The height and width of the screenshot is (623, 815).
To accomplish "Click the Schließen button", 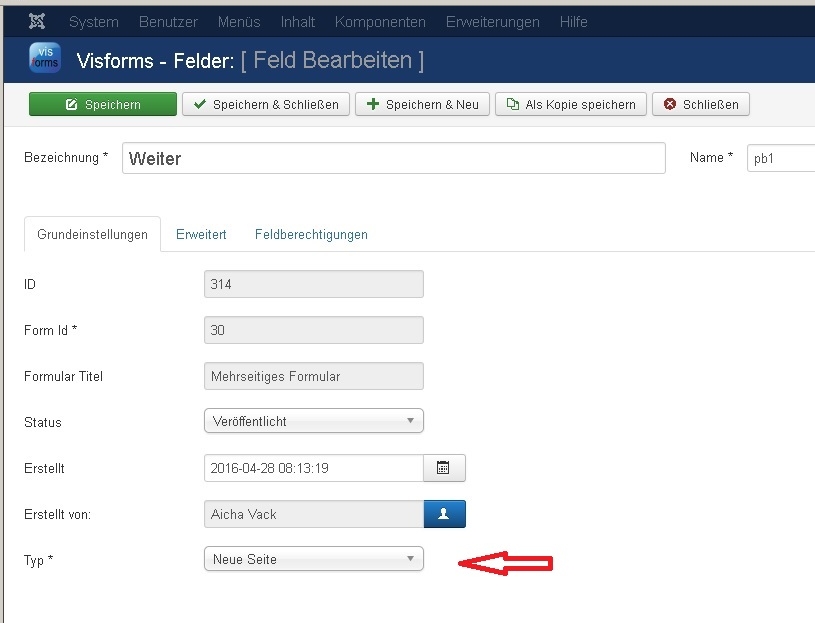I will 701,104.
